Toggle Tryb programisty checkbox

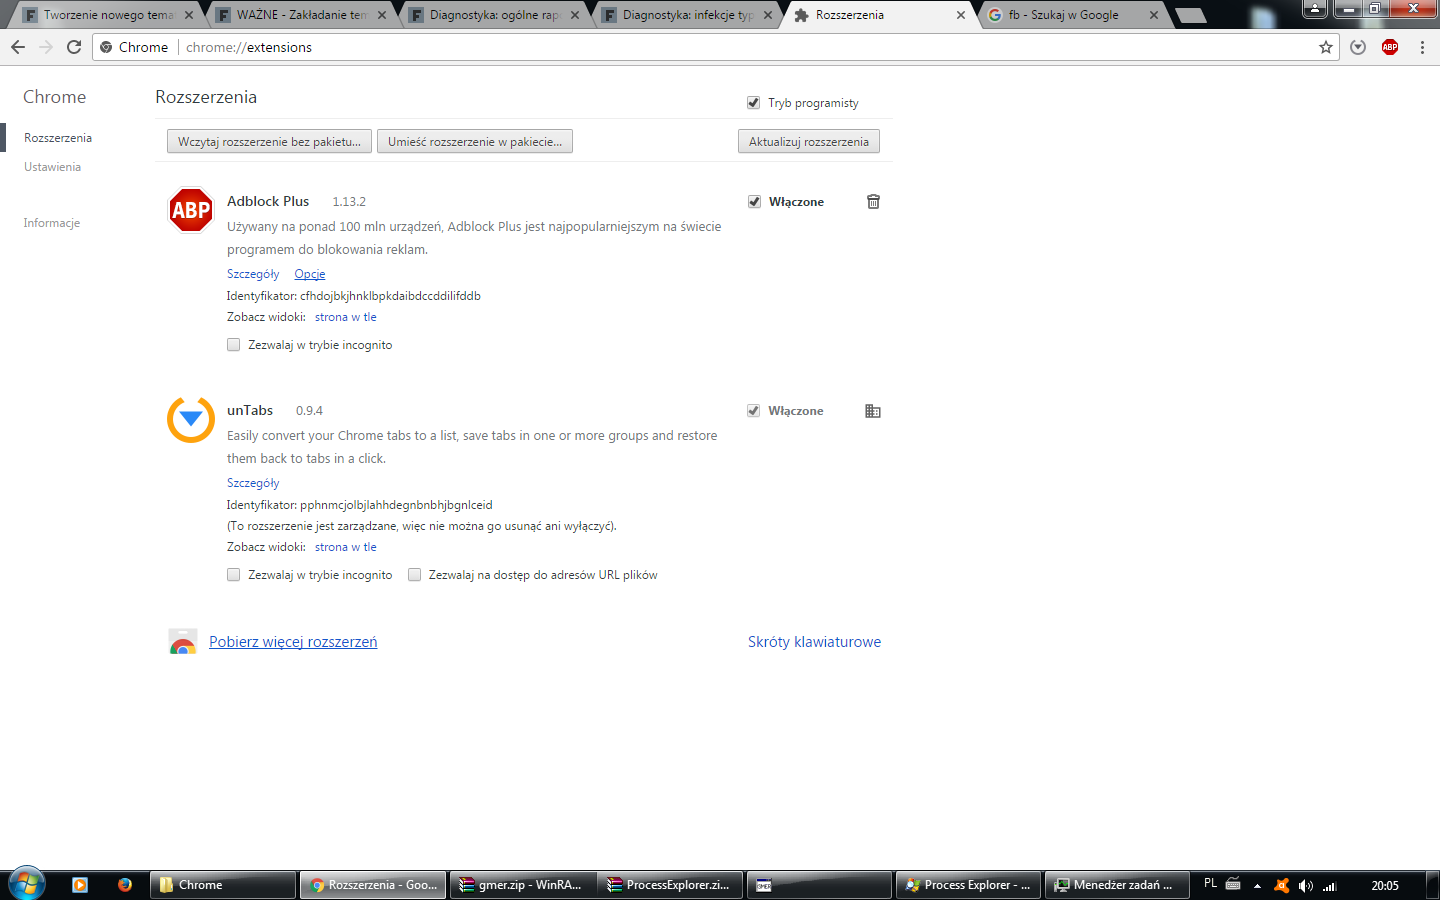click(x=753, y=103)
